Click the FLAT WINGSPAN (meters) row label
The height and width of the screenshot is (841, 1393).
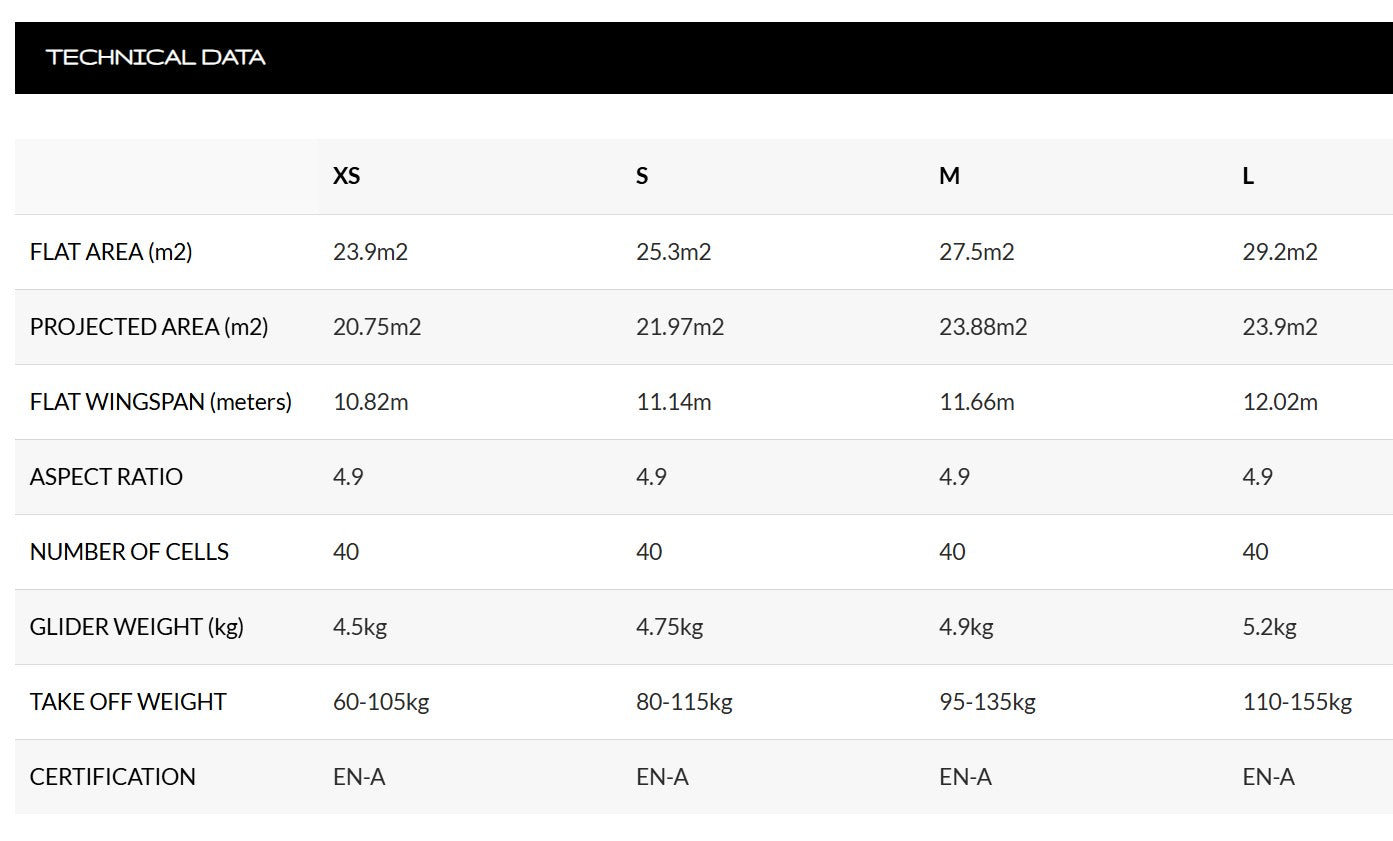point(161,402)
